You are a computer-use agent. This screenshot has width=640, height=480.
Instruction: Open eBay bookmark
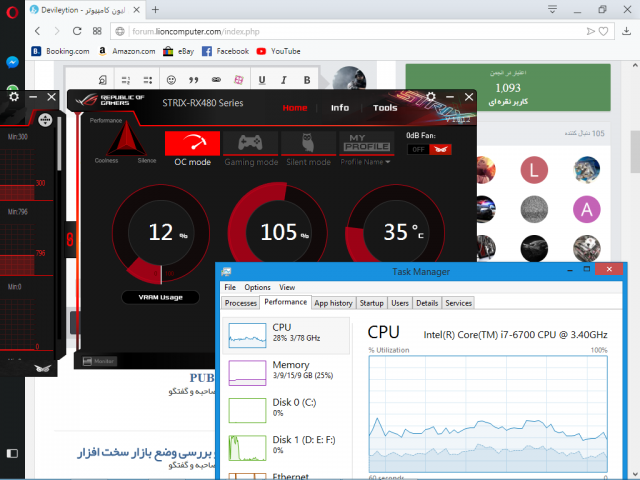point(178,51)
